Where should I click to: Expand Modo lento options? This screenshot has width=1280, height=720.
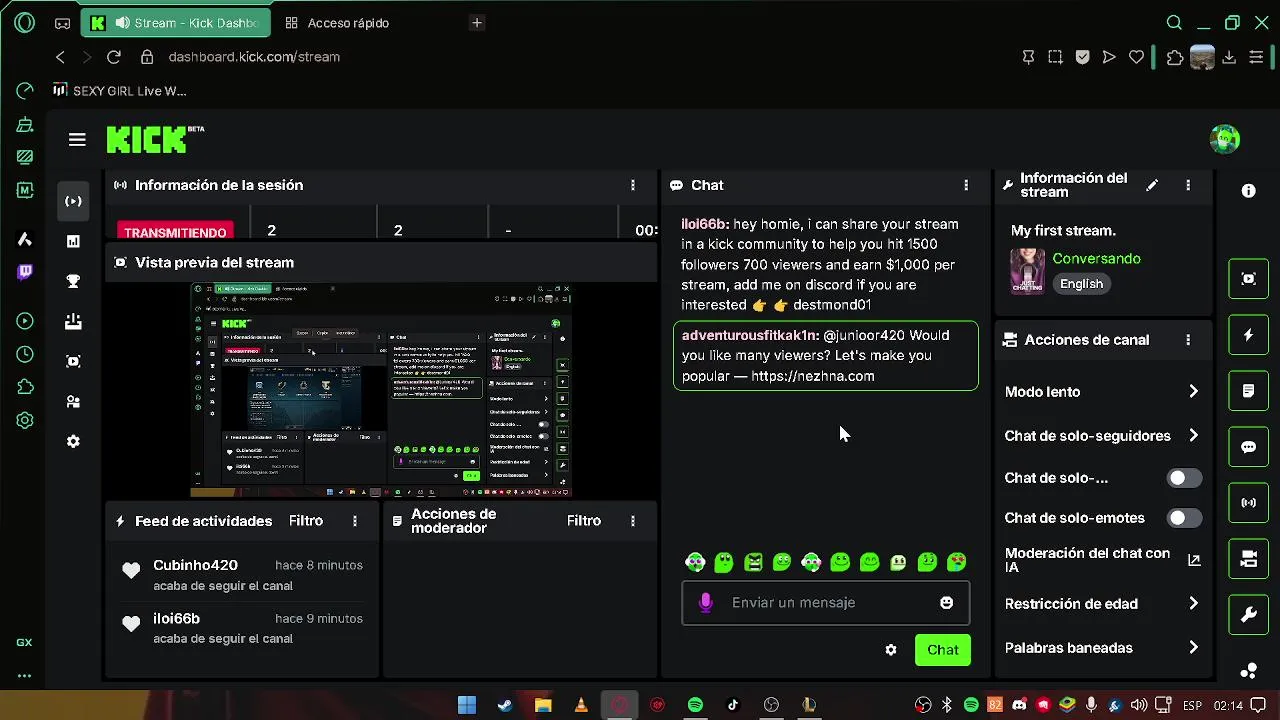1193,391
